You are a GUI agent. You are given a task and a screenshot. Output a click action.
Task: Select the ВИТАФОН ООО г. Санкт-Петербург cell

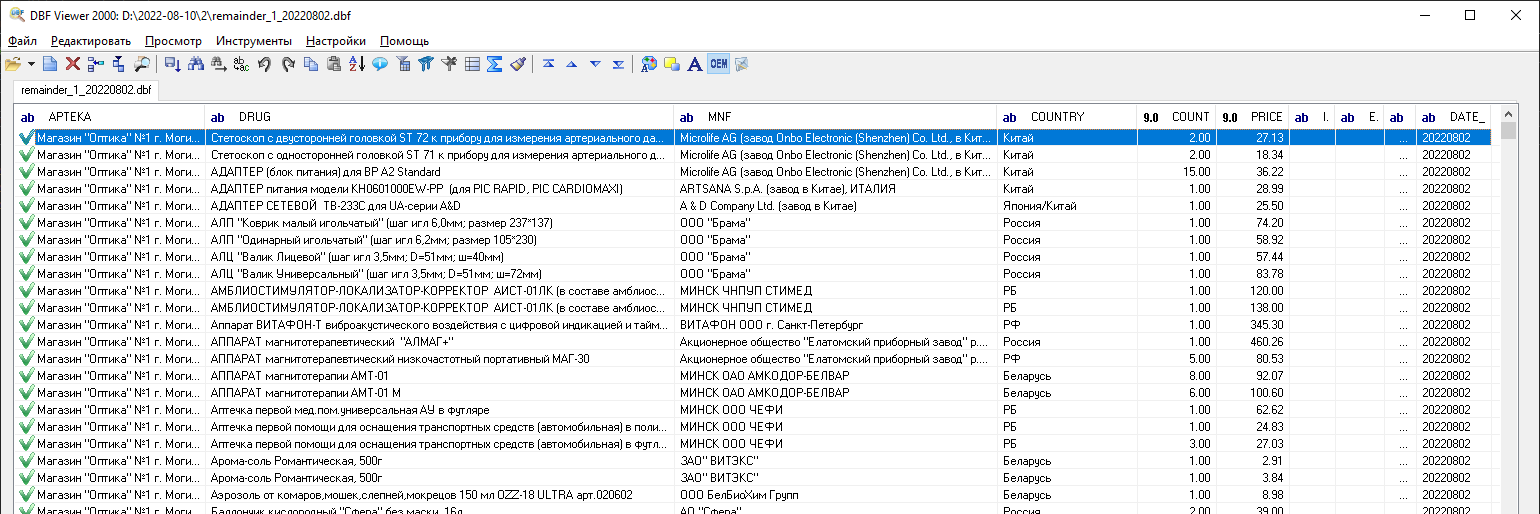835,324
